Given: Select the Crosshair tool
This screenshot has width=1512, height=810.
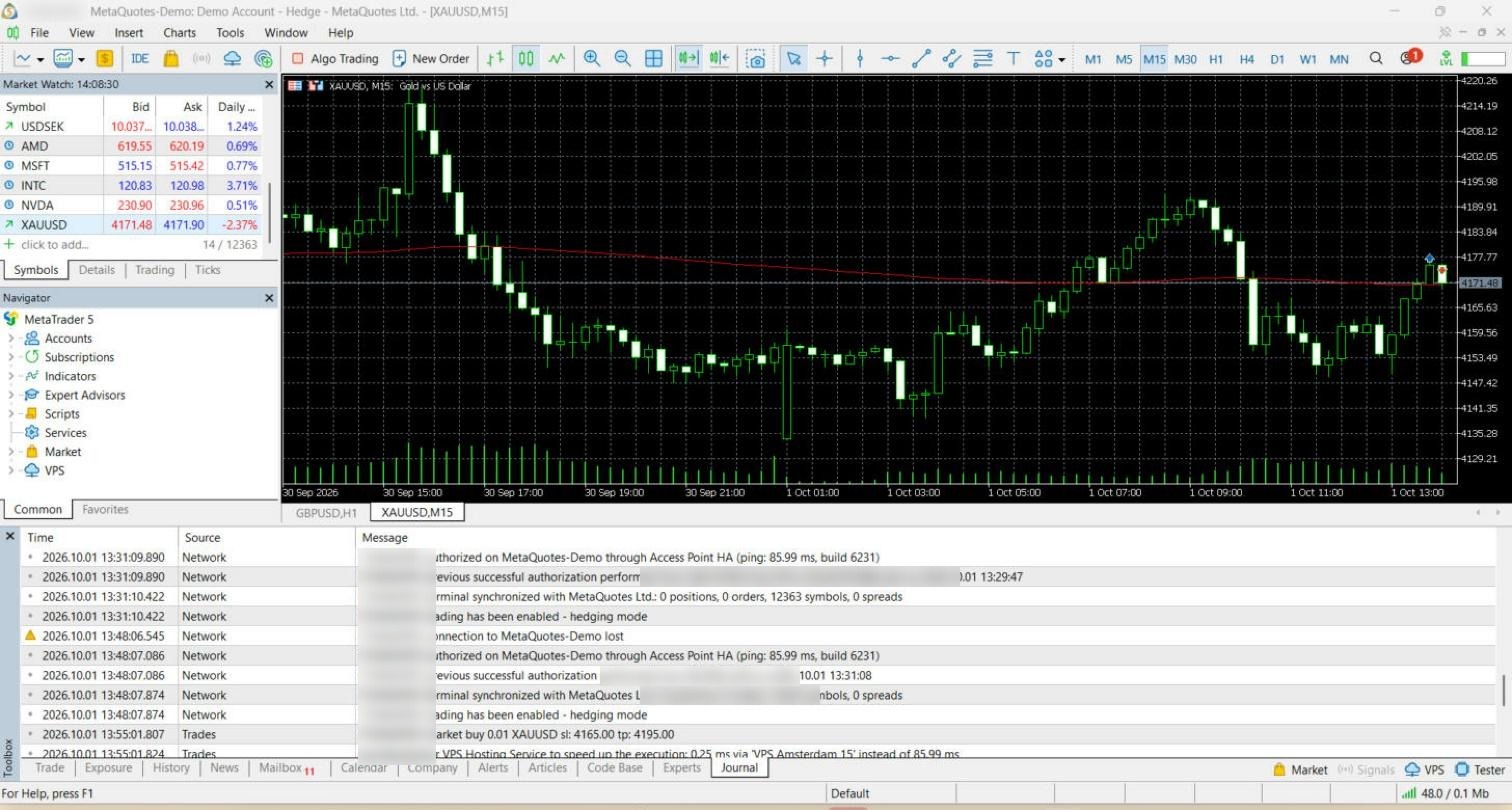Looking at the screenshot, I should click(x=824, y=58).
